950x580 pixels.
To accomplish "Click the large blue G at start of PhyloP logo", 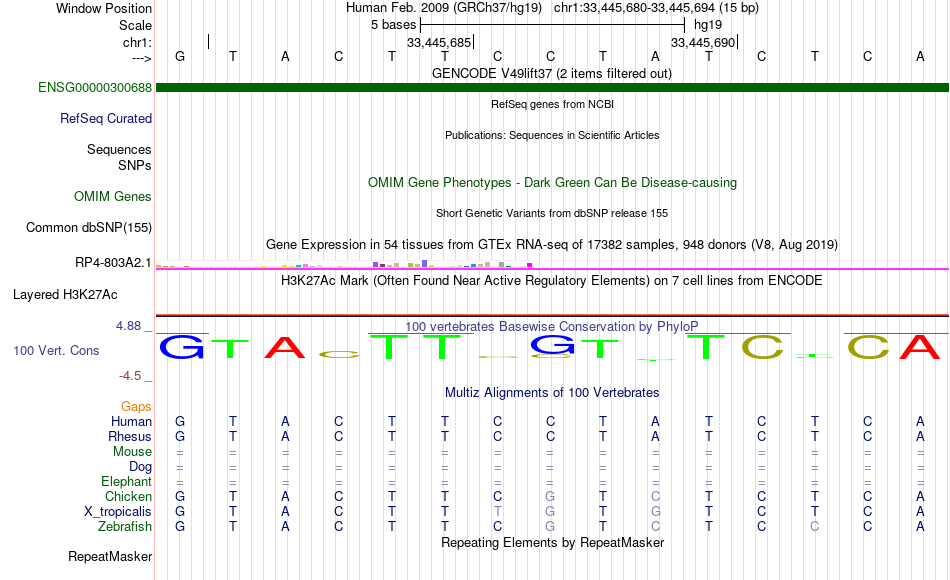I will (x=181, y=347).
